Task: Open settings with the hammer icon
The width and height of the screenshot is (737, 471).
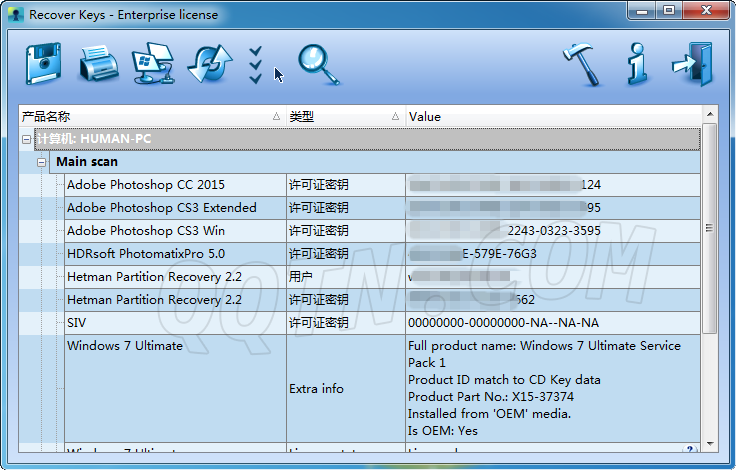Action: click(582, 65)
